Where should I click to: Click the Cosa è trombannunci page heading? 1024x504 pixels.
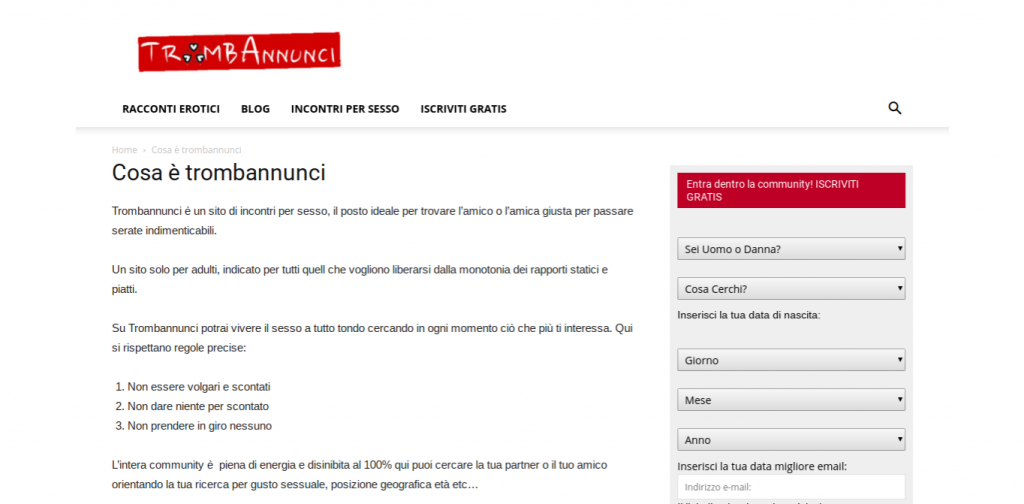tap(219, 173)
